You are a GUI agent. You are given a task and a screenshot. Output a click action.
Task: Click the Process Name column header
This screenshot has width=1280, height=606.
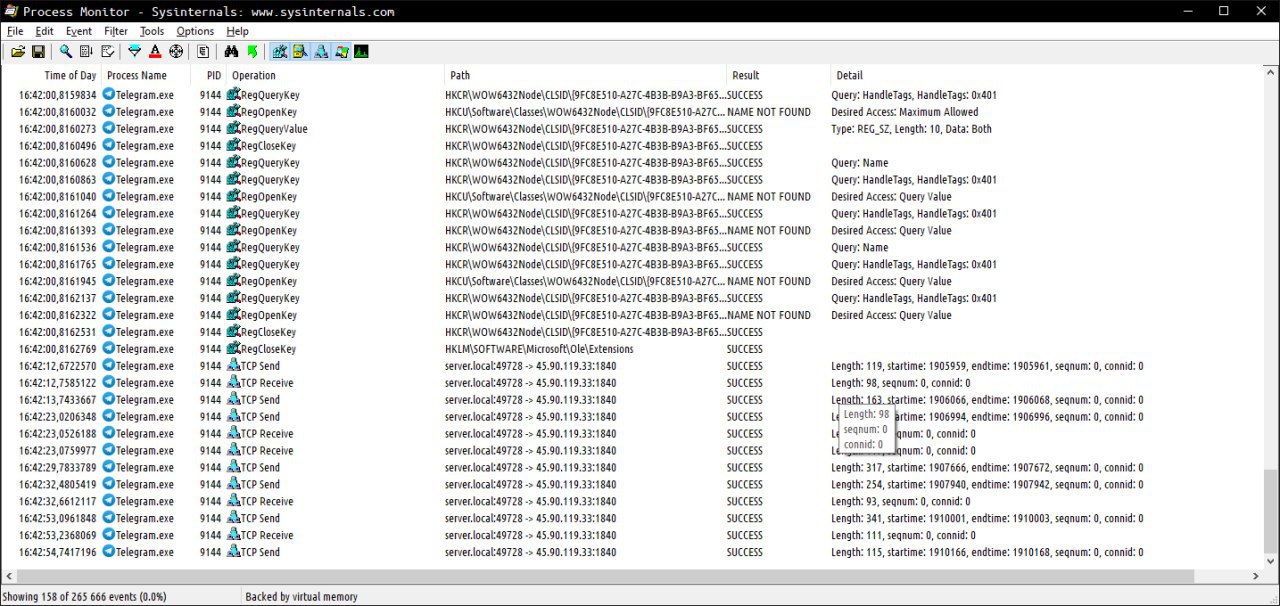tap(137, 75)
